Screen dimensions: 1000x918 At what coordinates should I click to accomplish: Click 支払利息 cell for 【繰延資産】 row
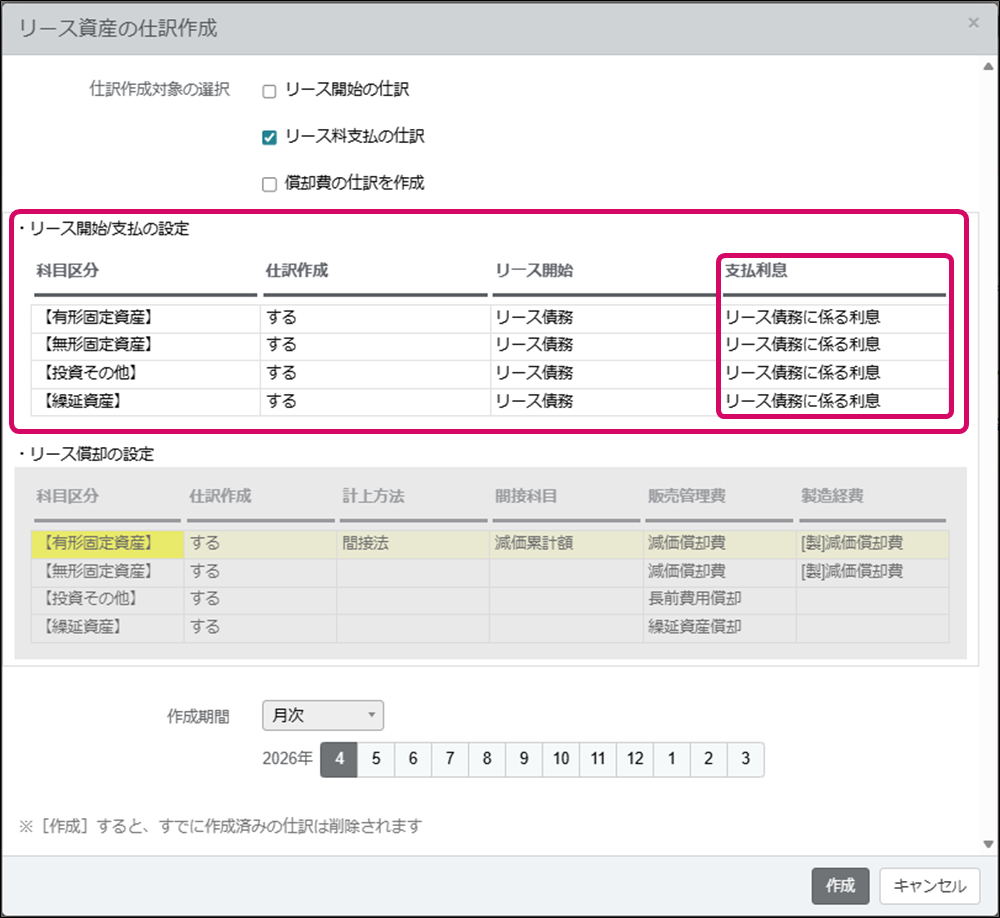[x=832, y=401]
